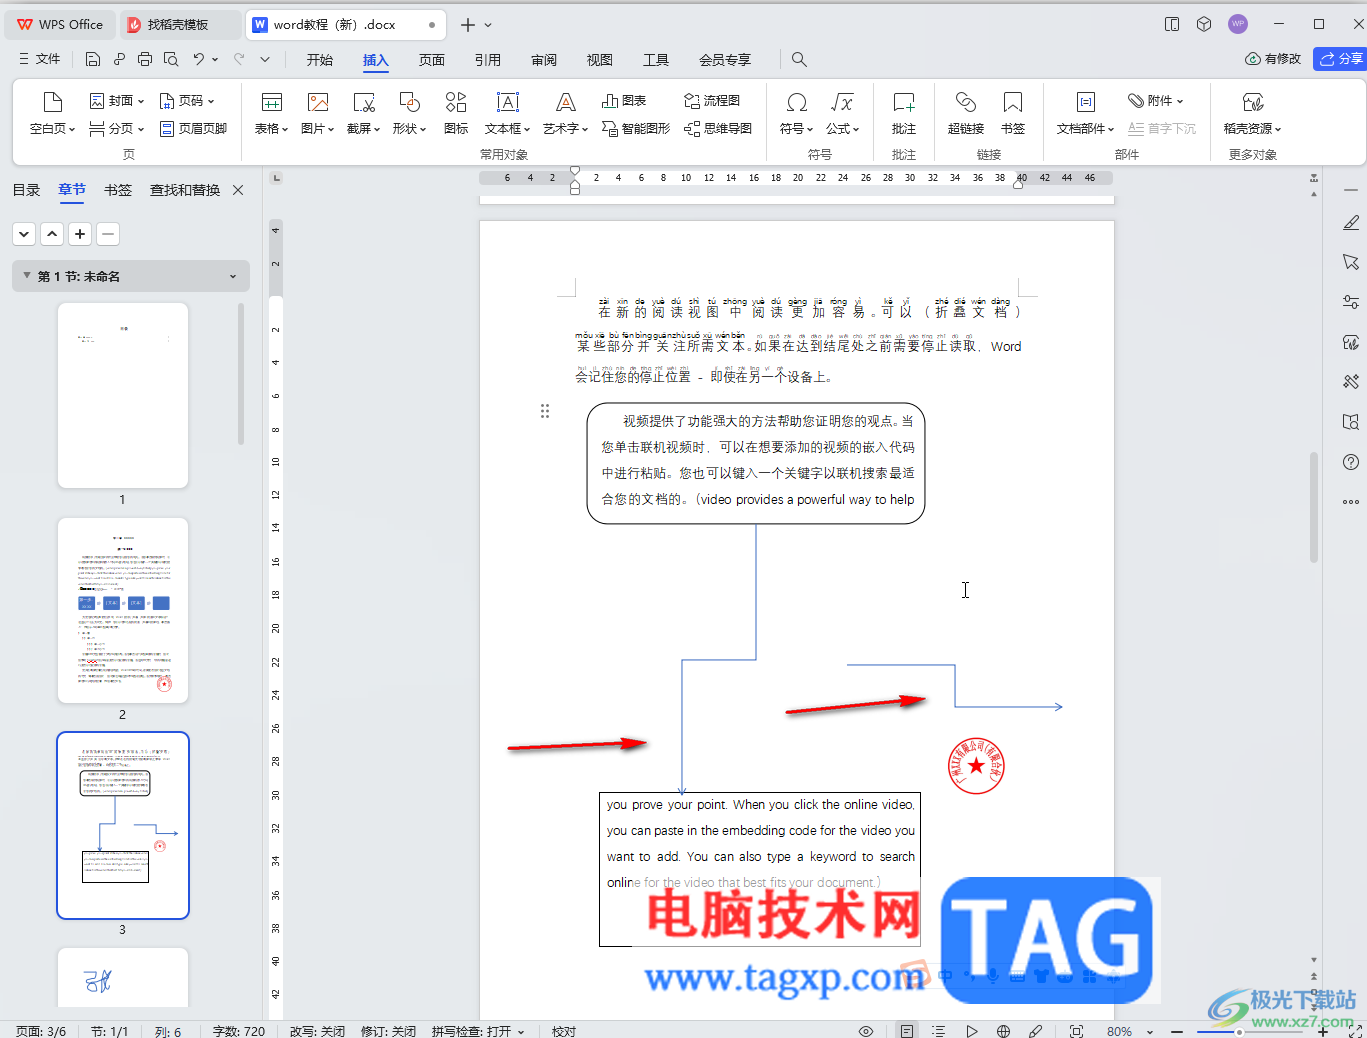Switch to the References (引用) tab
Viewport: 1367px width, 1038px height.
coord(488,60)
